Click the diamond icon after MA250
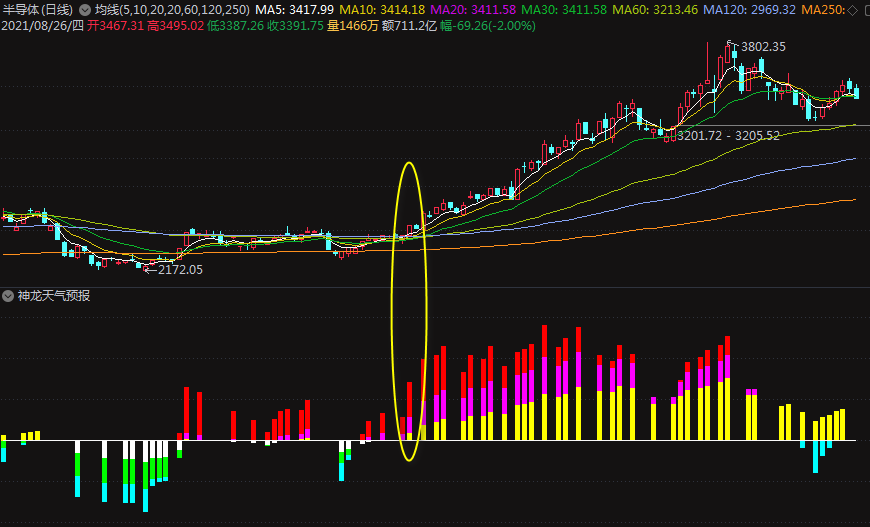 coord(852,10)
